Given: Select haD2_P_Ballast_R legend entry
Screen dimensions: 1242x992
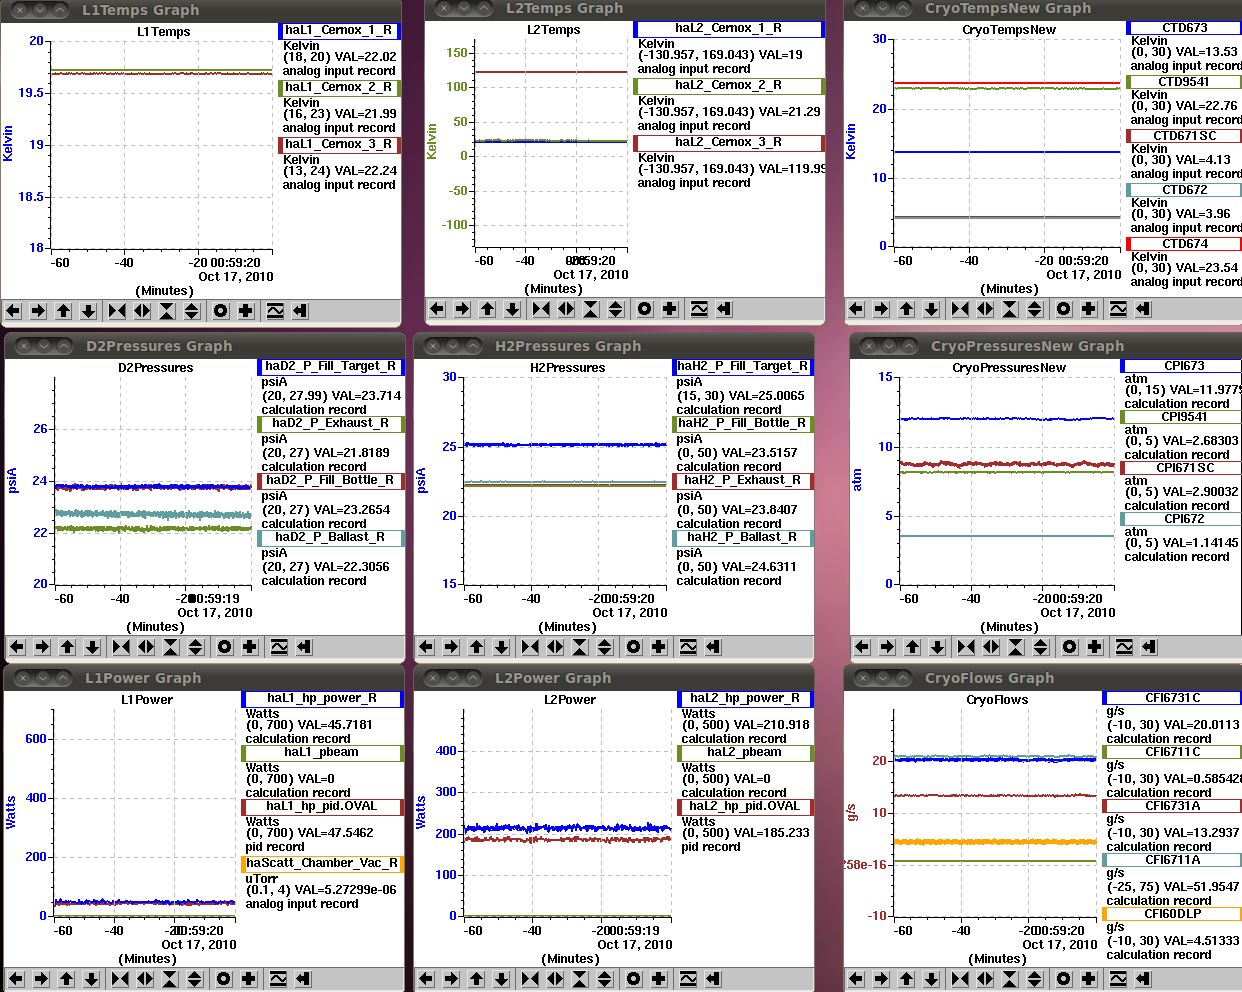Looking at the screenshot, I should (x=330, y=538).
